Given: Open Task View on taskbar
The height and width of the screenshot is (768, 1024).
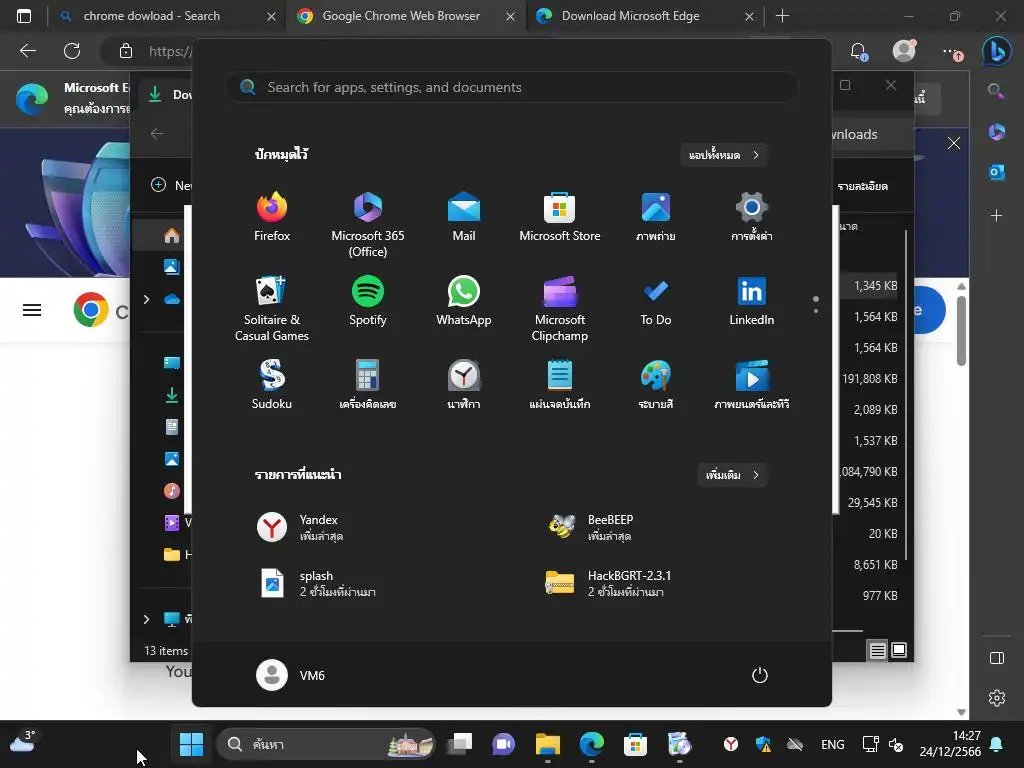Looking at the screenshot, I should [460, 744].
